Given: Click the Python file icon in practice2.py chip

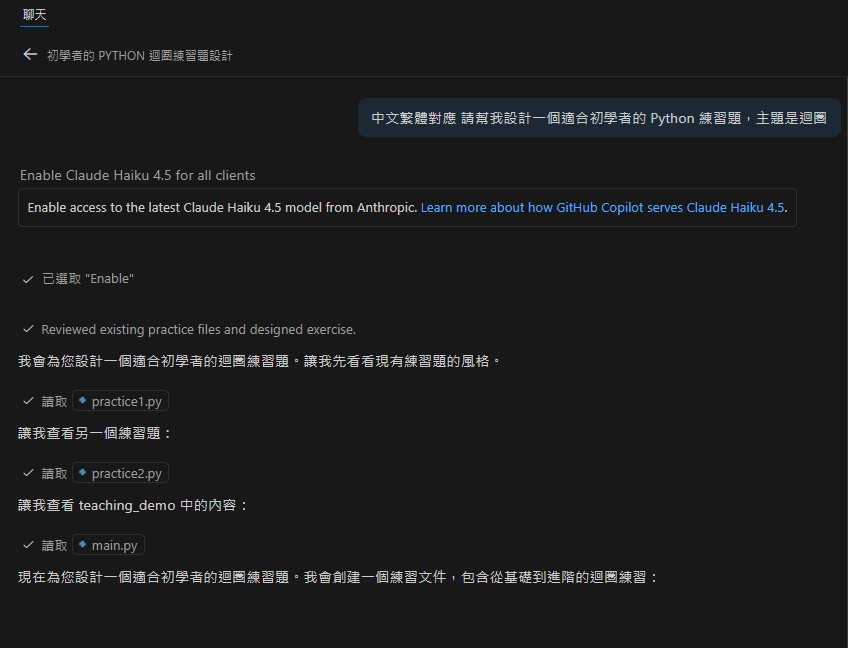Looking at the screenshot, I should click(83, 473).
